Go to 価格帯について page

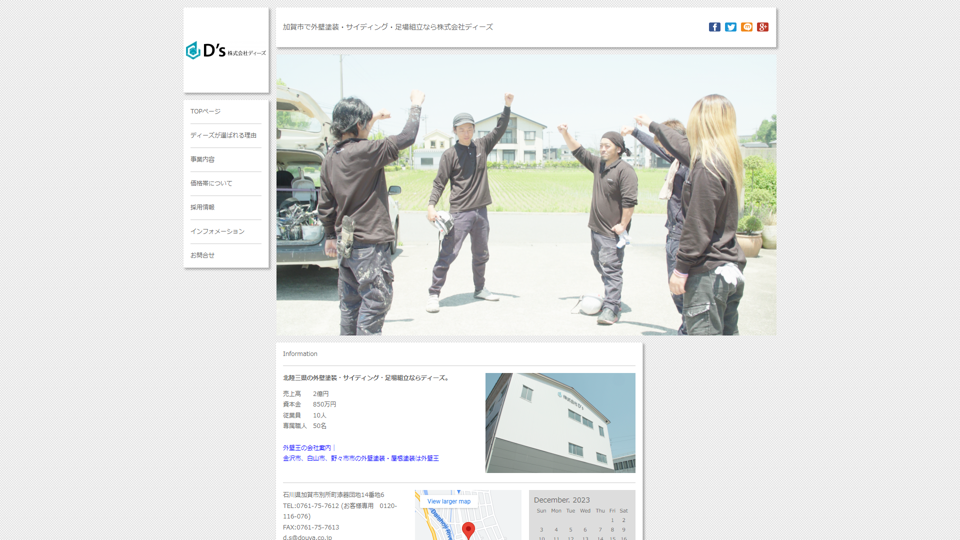click(x=211, y=183)
